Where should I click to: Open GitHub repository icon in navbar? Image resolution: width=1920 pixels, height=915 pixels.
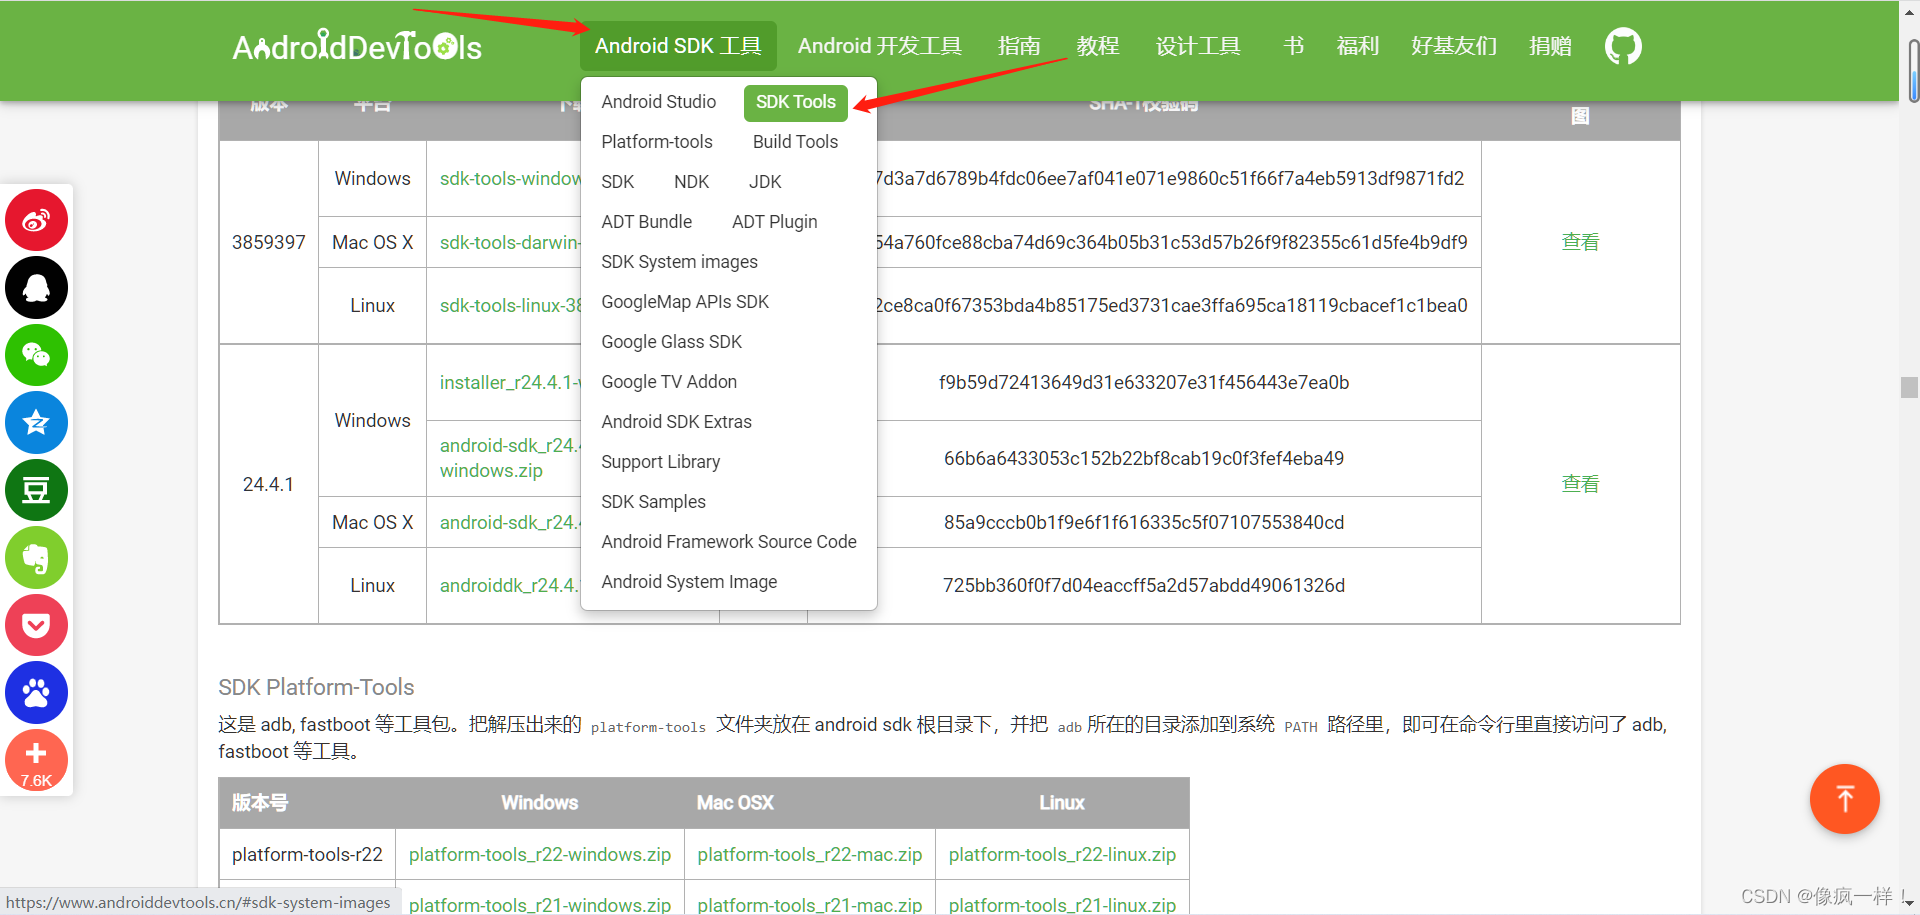coord(1623,46)
